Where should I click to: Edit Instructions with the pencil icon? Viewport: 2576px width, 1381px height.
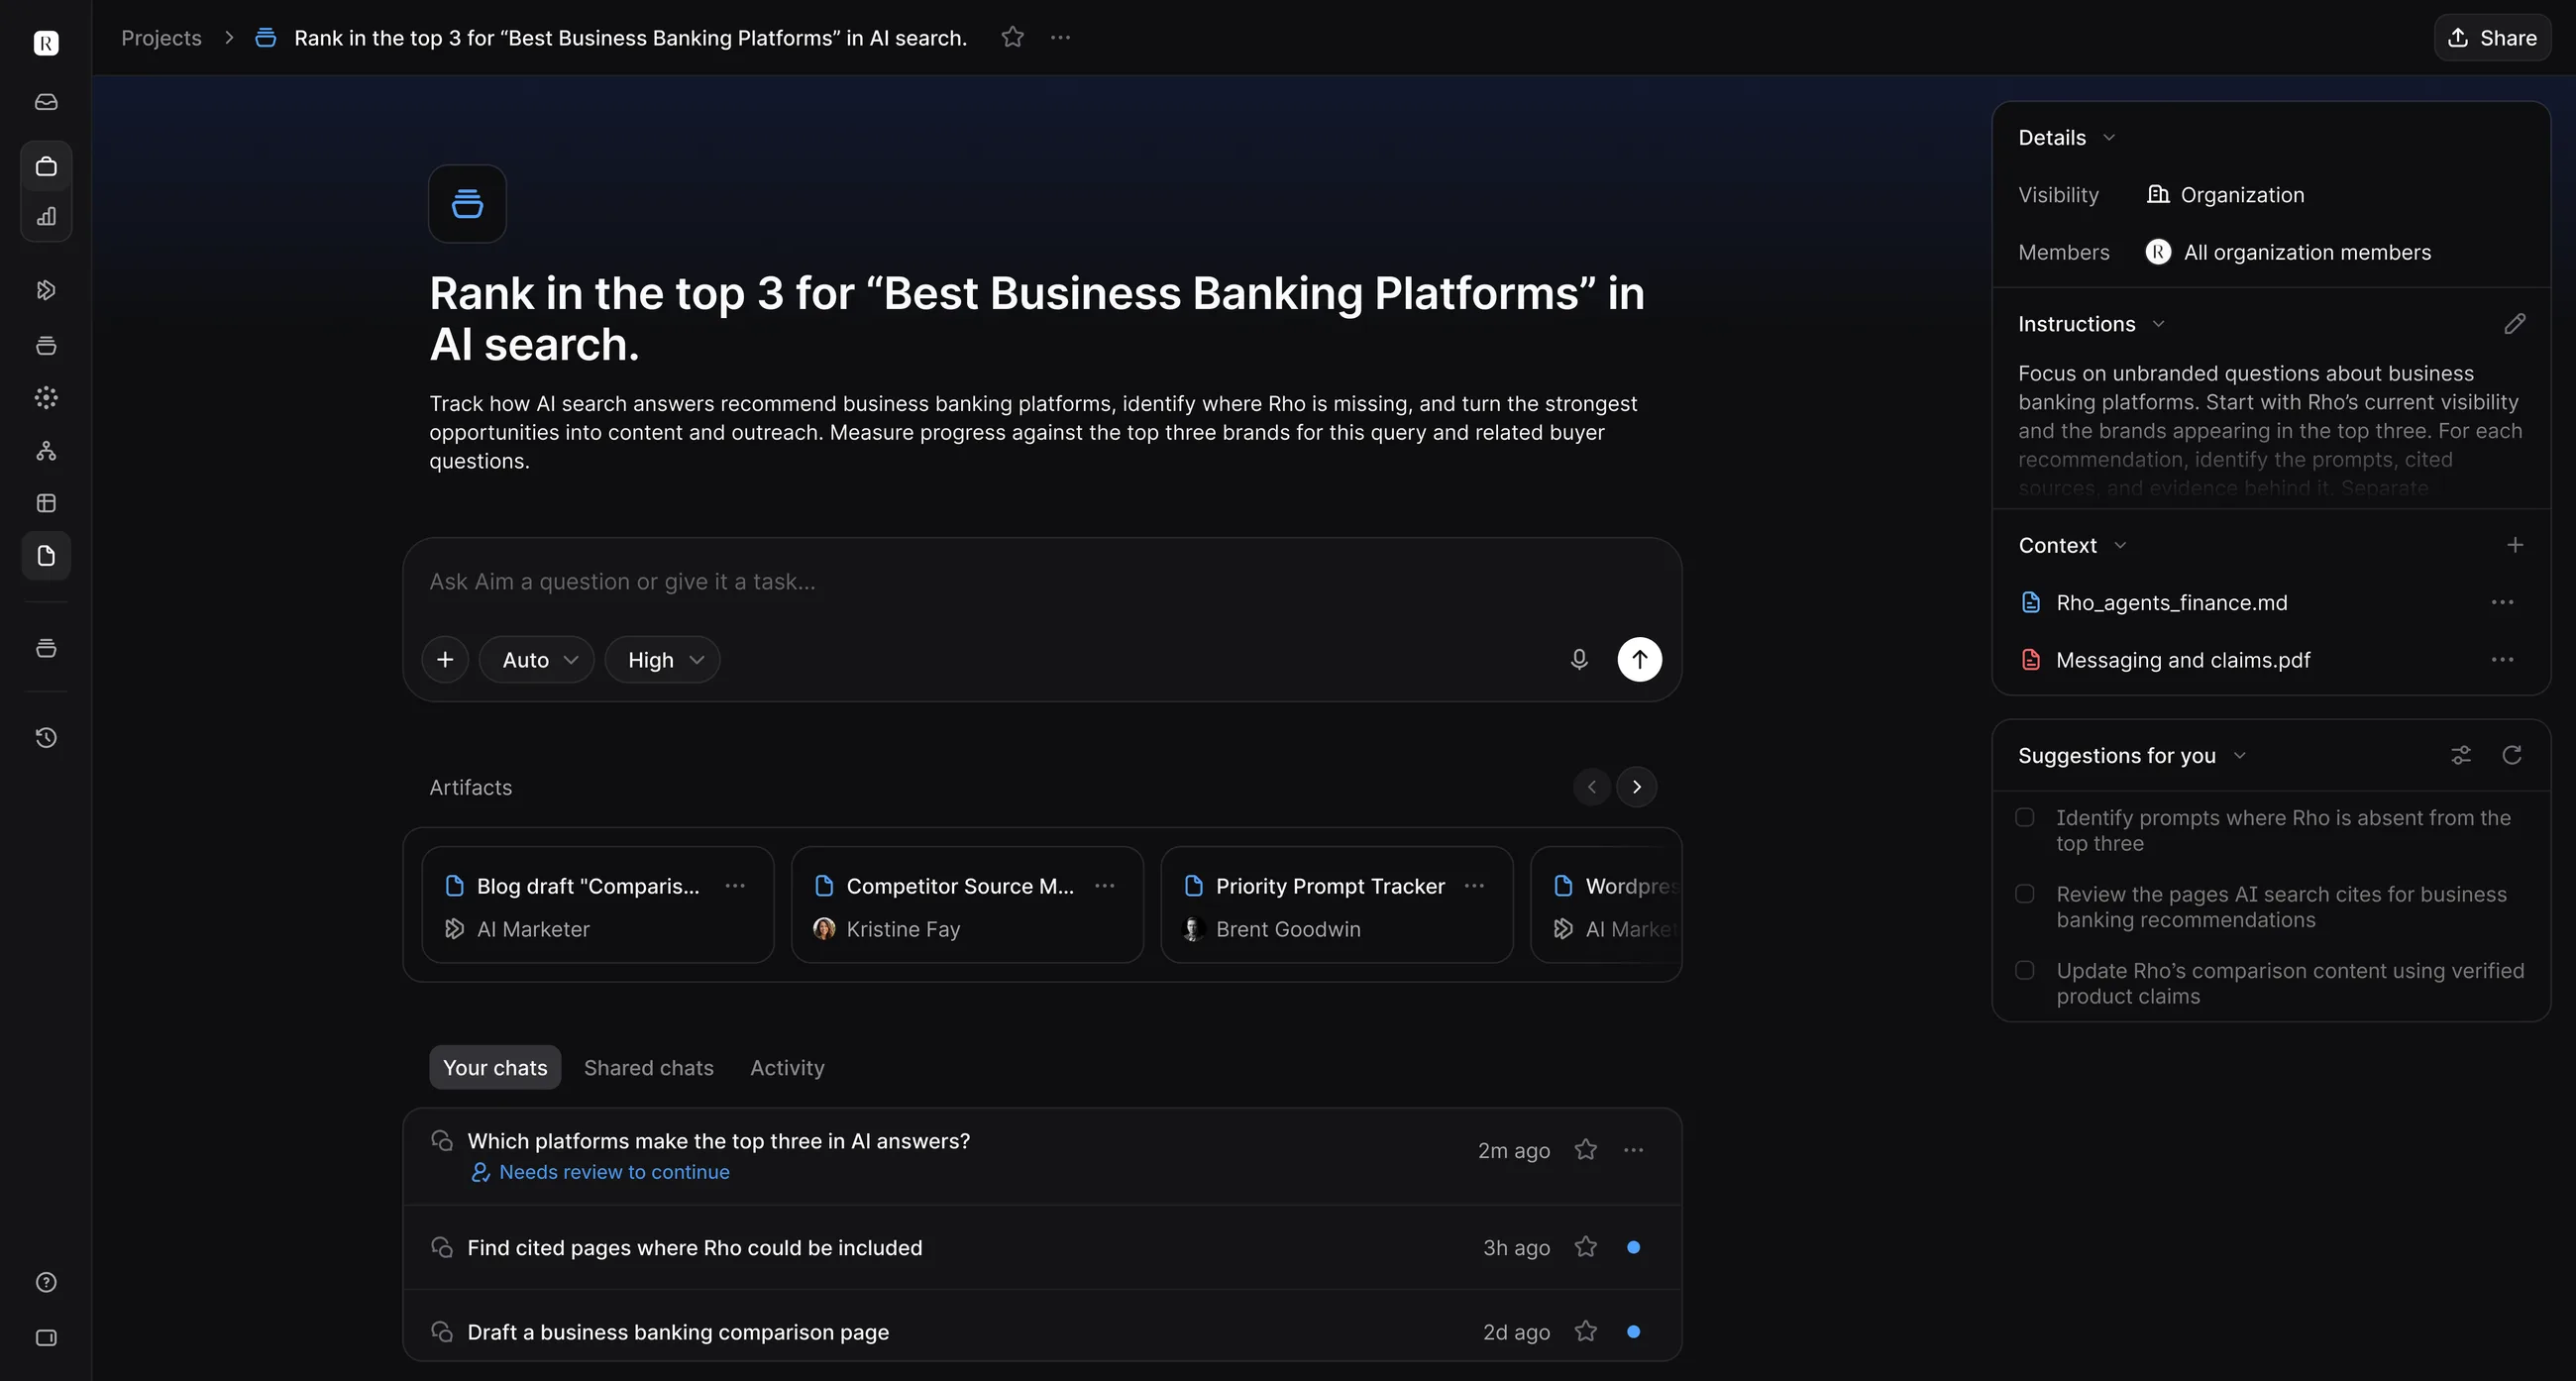tap(2514, 323)
